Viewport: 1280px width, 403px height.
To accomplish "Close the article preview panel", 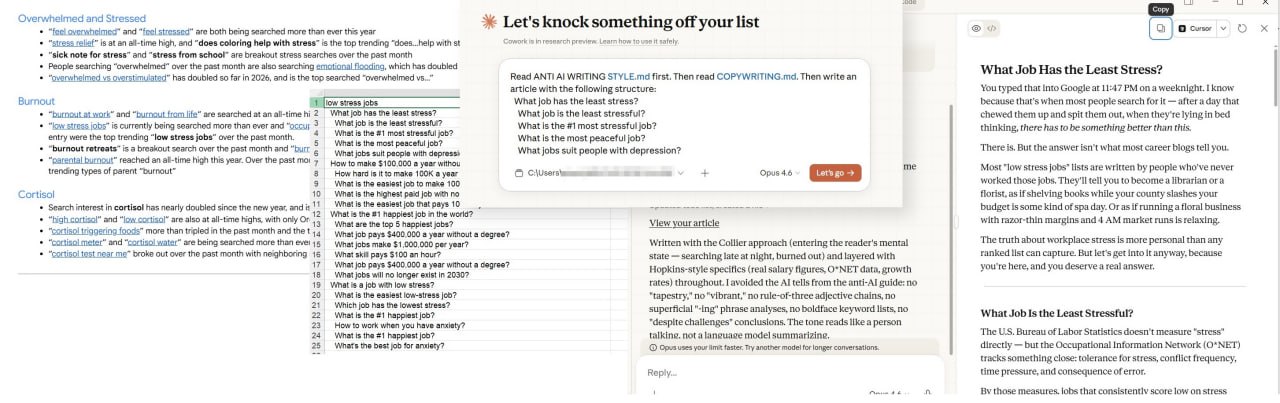I will (1264, 29).
